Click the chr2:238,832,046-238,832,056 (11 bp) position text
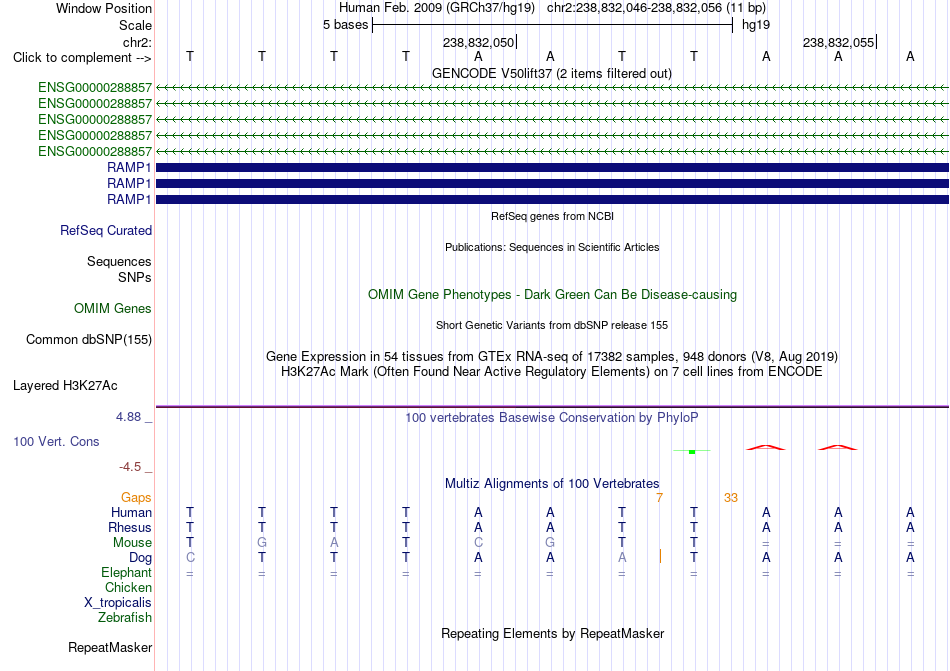This screenshot has width=950, height=671. (x=656, y=8)
